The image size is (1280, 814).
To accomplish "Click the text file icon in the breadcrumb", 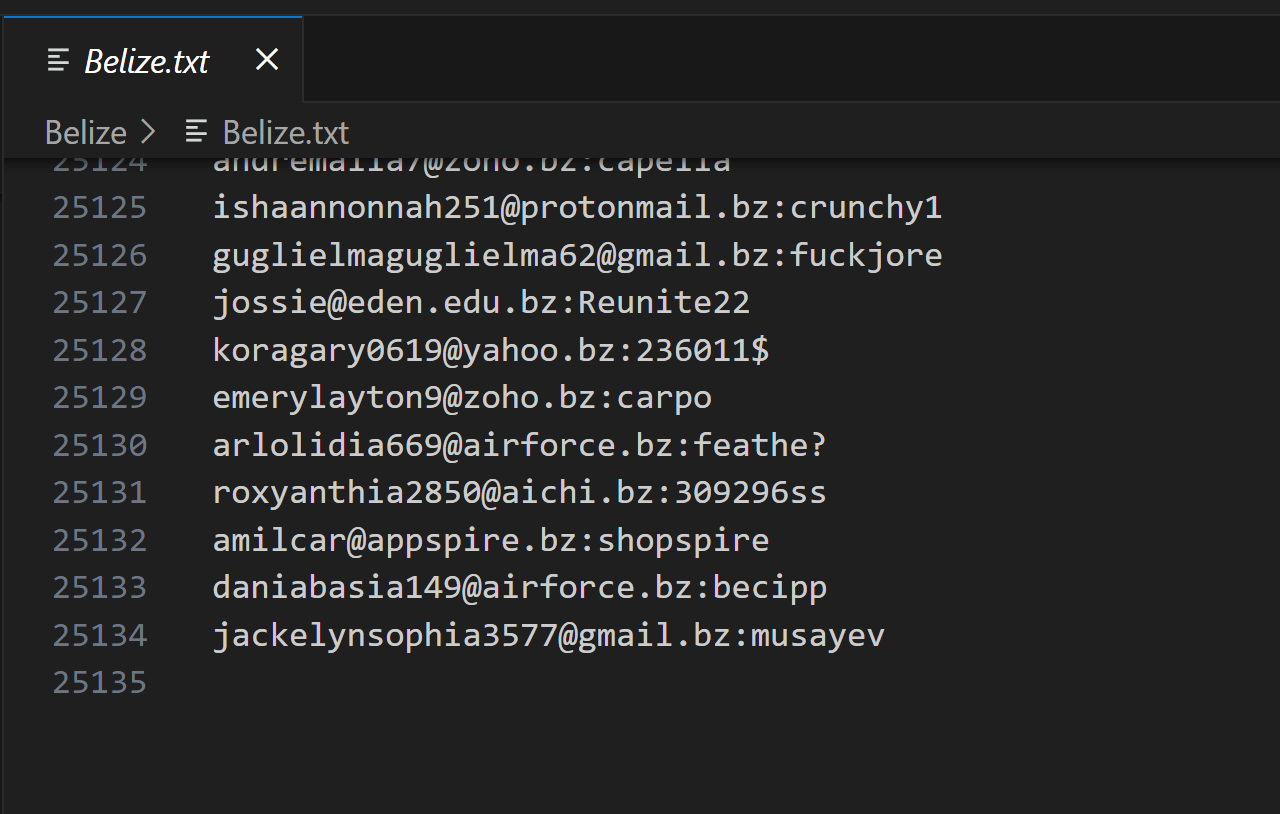I will click(197, 132).
